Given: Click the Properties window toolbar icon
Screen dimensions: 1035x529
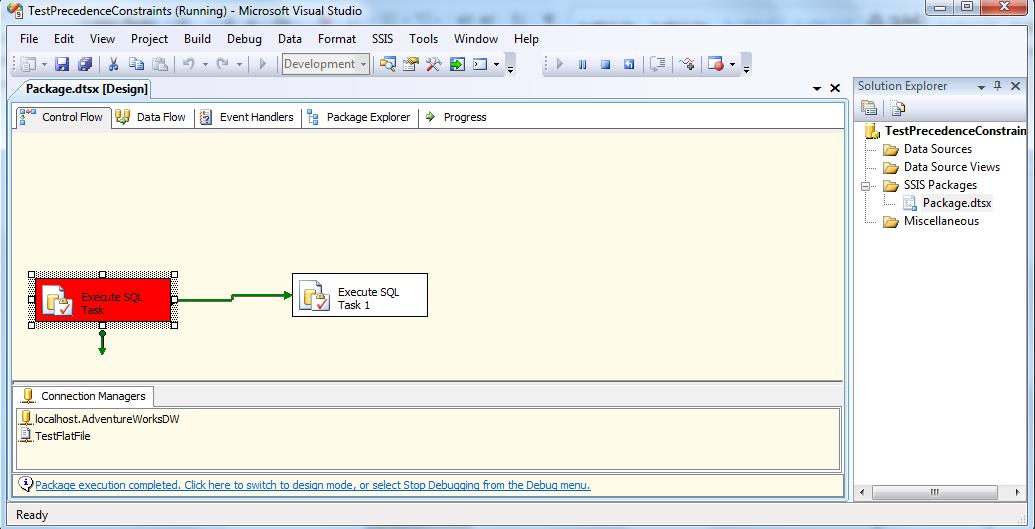Looking at the screenshot, I should tap(410, 64).
